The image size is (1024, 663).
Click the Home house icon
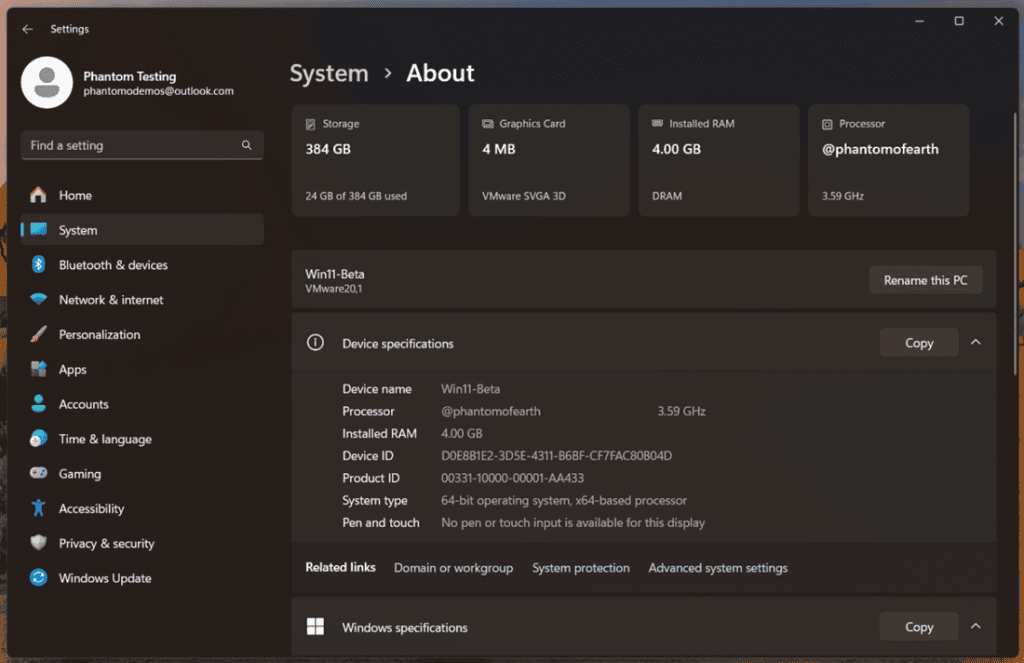(38, 195)
